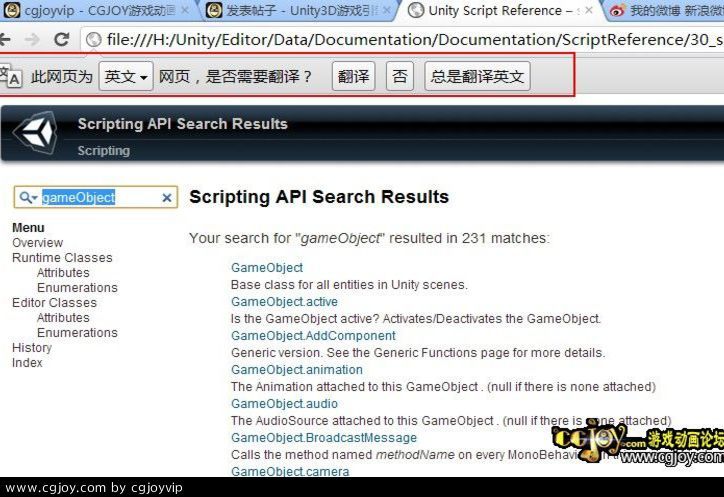This screenshot has width=724, height=497.
Task: Click the translate icon in translation bar
Action: tap(10, 76)
